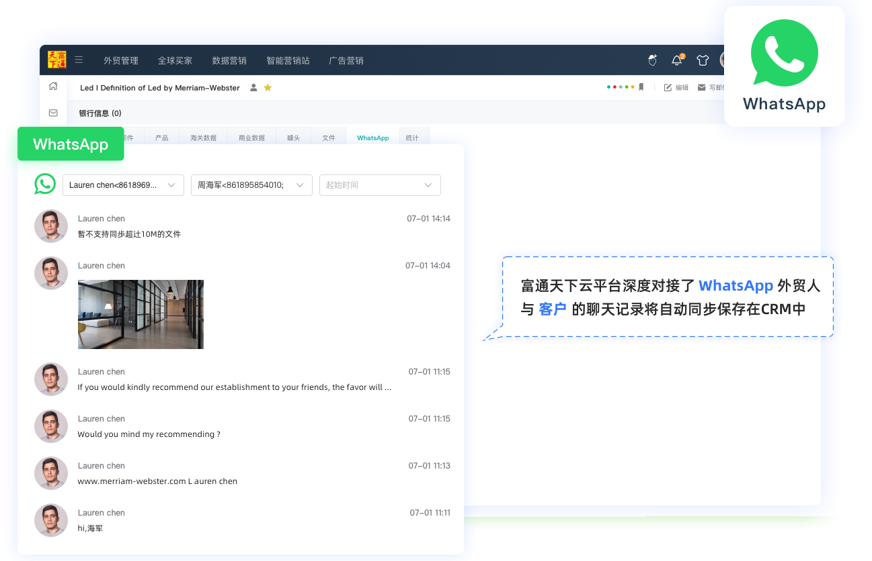Click chevron arrow of 周海军 dropdown
This screenshot has width=872, height=561.
(x=300, y=185)
